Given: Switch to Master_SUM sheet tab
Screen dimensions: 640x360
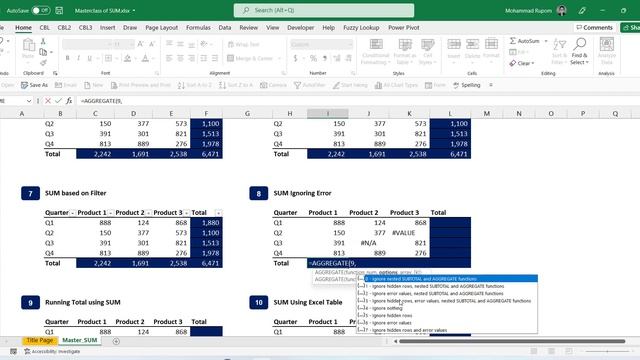Looking at the screenshot, I should coord(80,340).
